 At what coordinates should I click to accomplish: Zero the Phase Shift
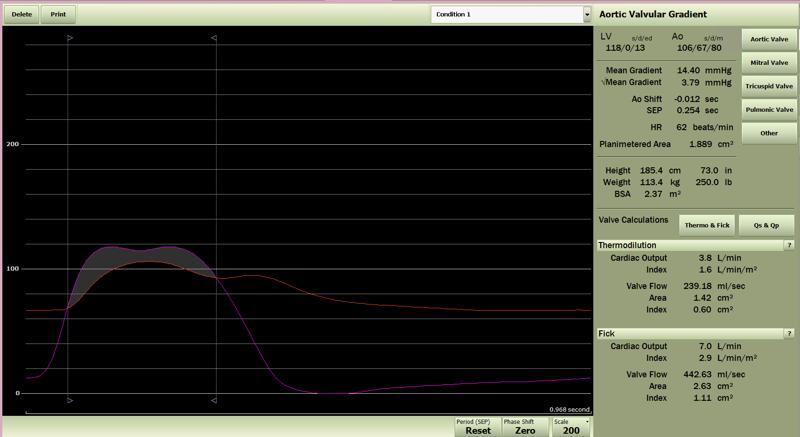pyautogui.click(x=525, y=426)
